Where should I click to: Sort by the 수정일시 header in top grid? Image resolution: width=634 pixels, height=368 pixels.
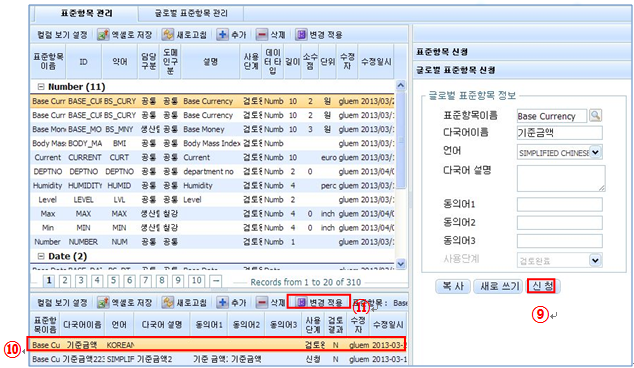(x=376, y=61)
